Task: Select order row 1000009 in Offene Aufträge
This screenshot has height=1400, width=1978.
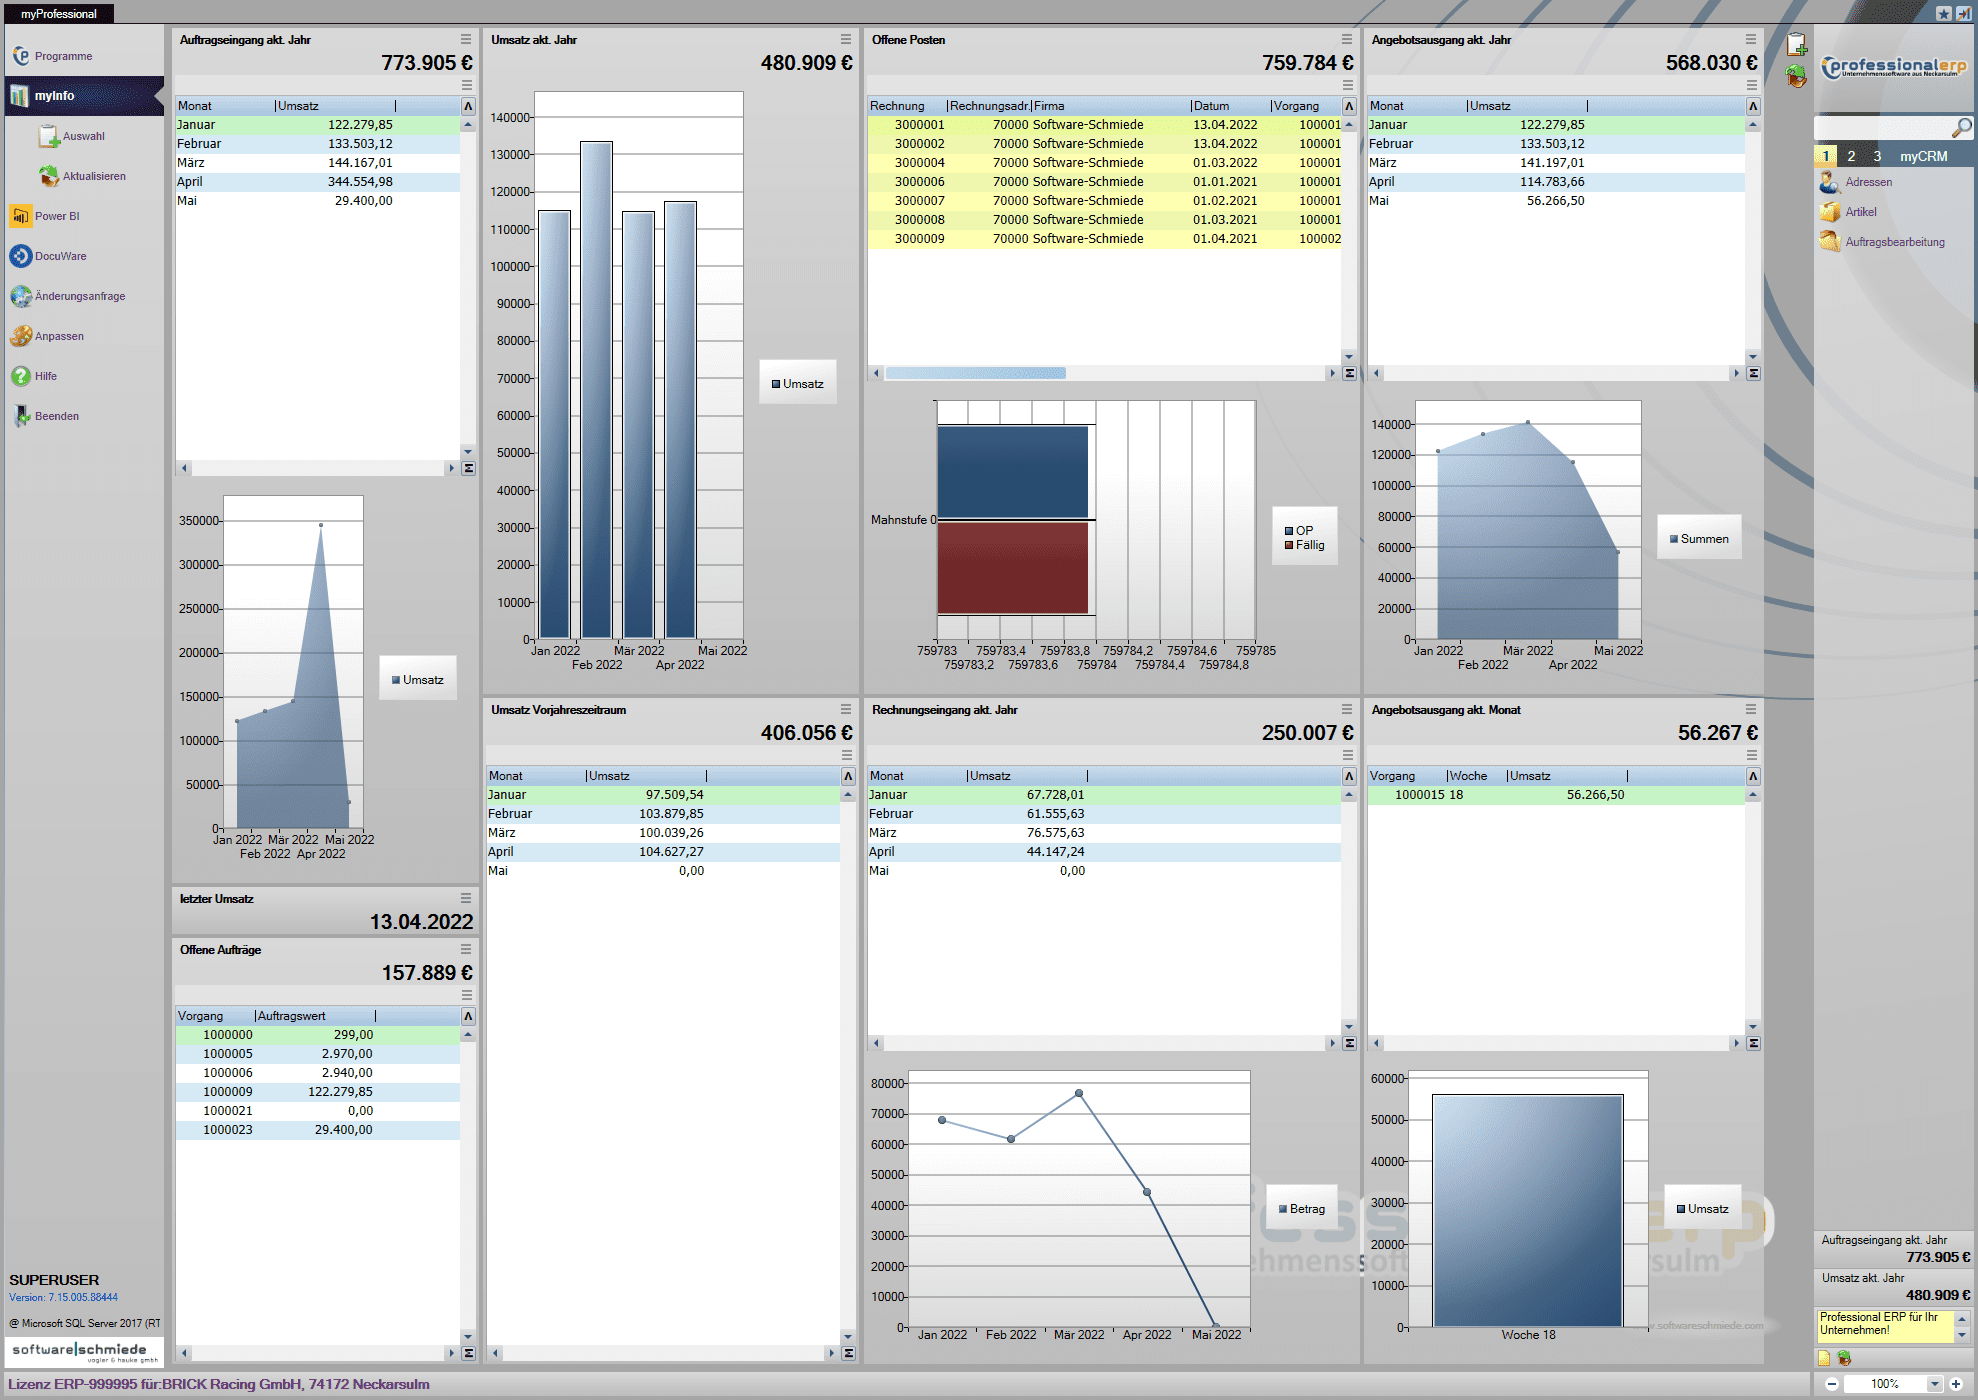Action: 318,1092
